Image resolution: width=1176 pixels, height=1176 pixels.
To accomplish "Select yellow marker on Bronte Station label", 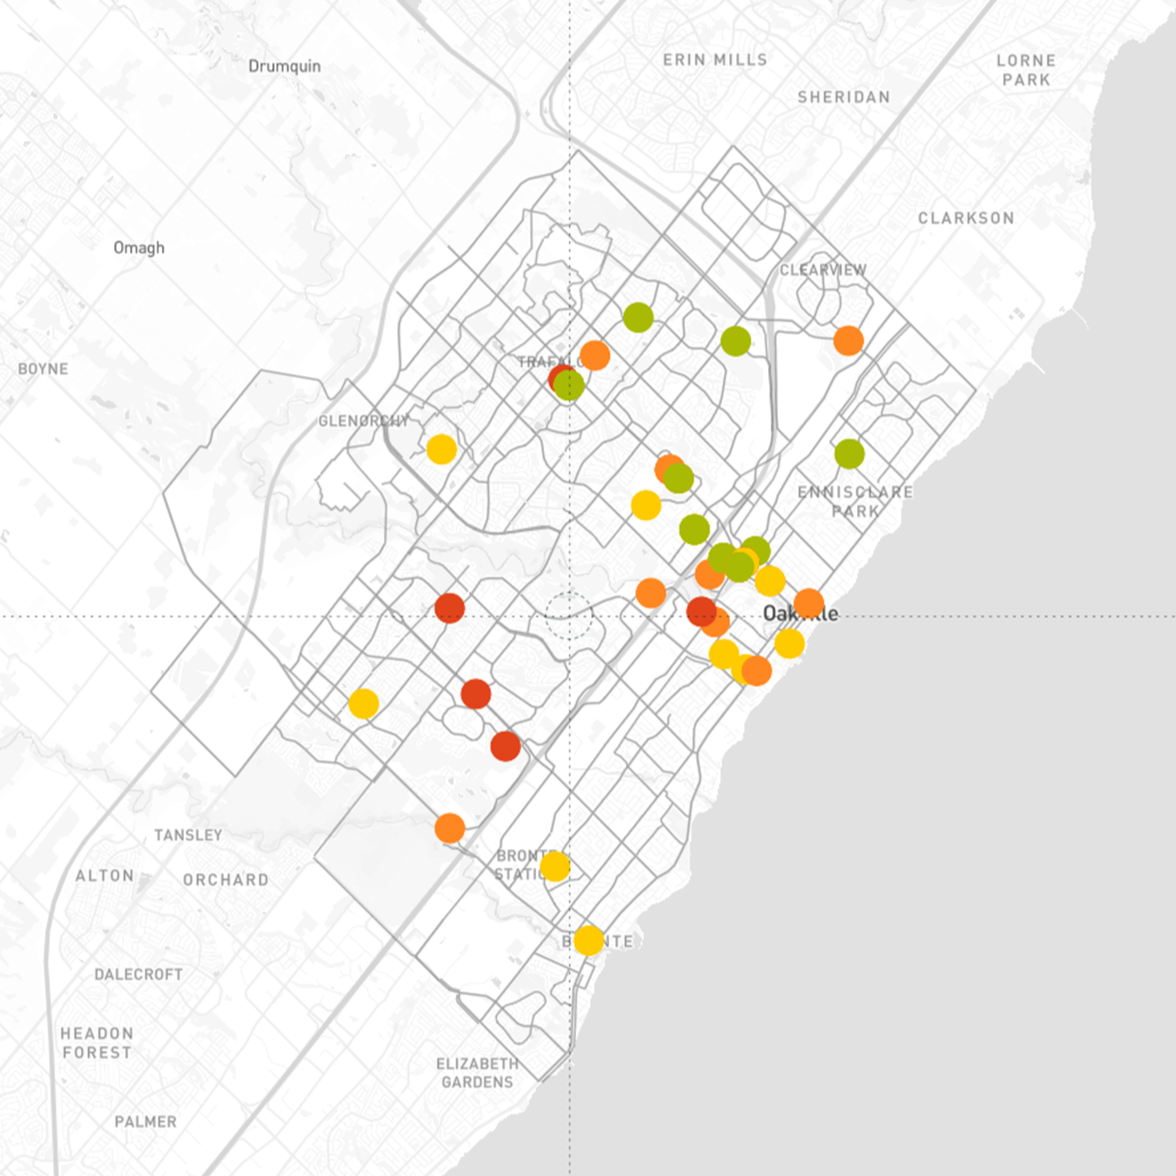I will [554, 866].
